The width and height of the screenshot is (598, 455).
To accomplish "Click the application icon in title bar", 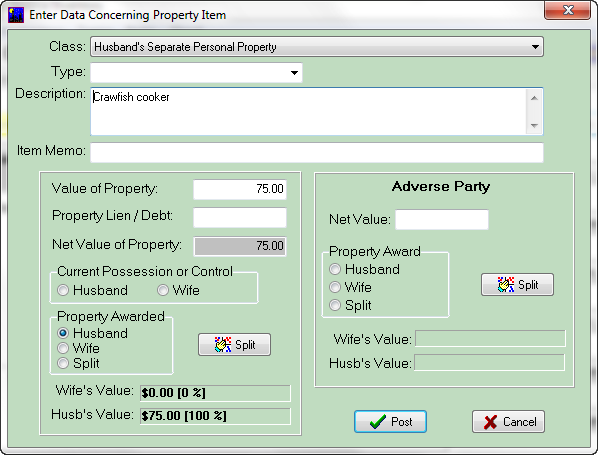I will click(x=16, y=15).
